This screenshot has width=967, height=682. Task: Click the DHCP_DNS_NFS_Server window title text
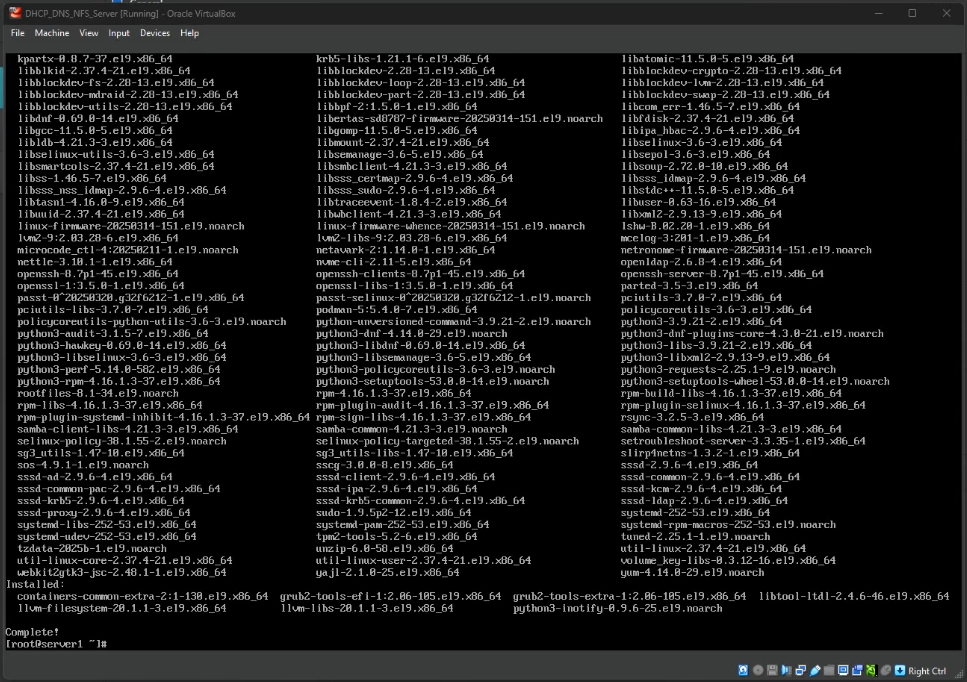[130, 14]
